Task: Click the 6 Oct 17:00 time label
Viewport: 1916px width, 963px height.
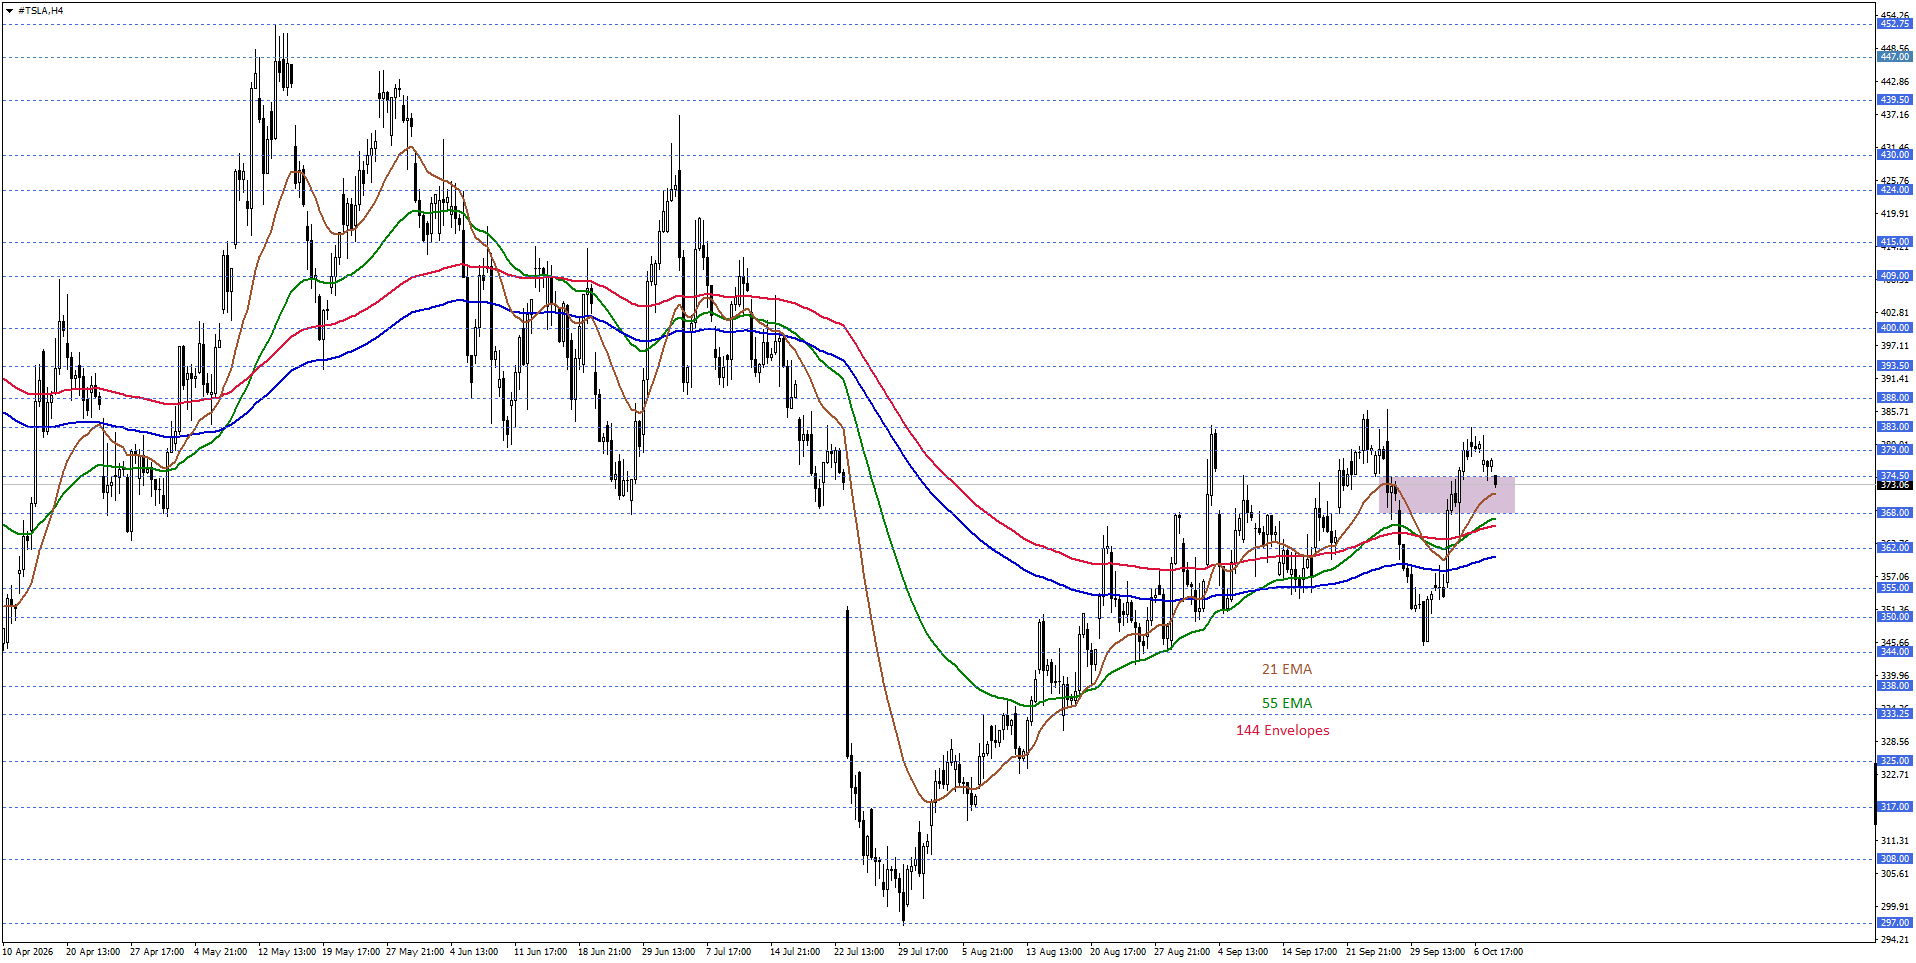Action: point(1499,952)
